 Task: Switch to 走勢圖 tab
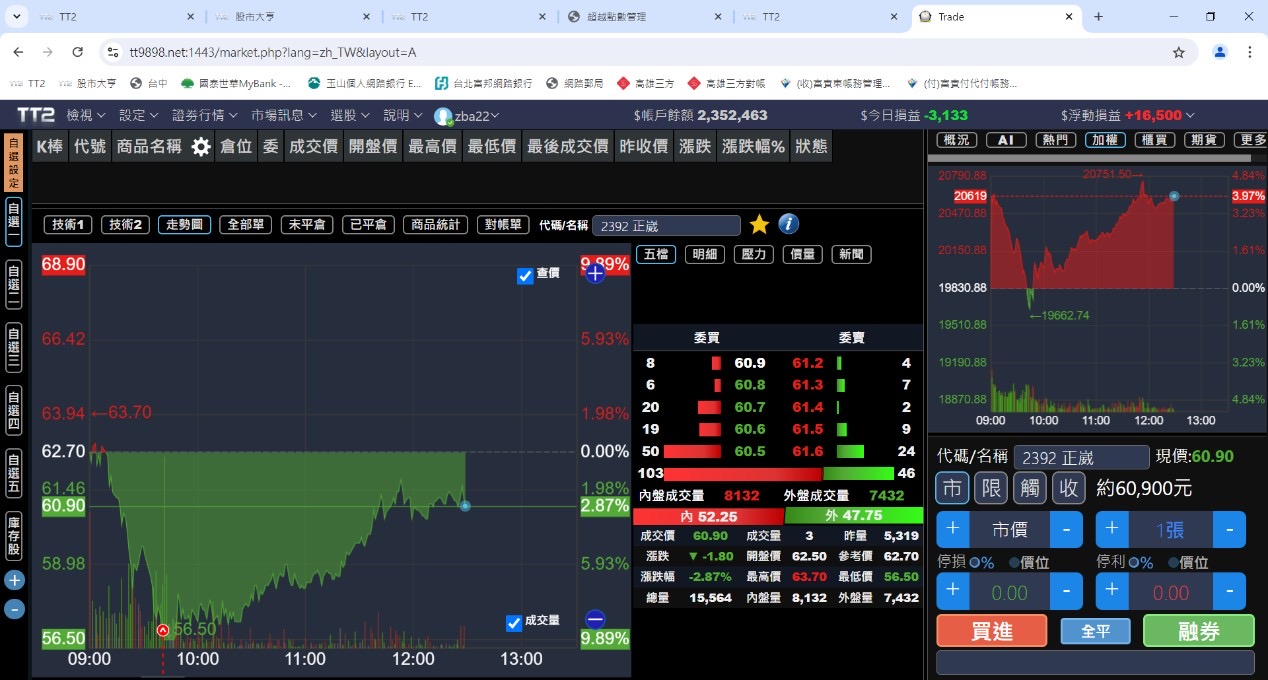184,225
